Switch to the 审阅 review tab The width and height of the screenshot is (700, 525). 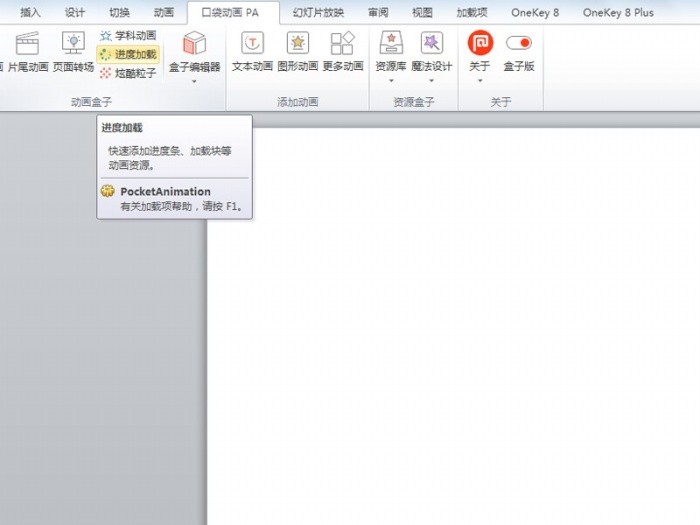[x=378, y=12]
